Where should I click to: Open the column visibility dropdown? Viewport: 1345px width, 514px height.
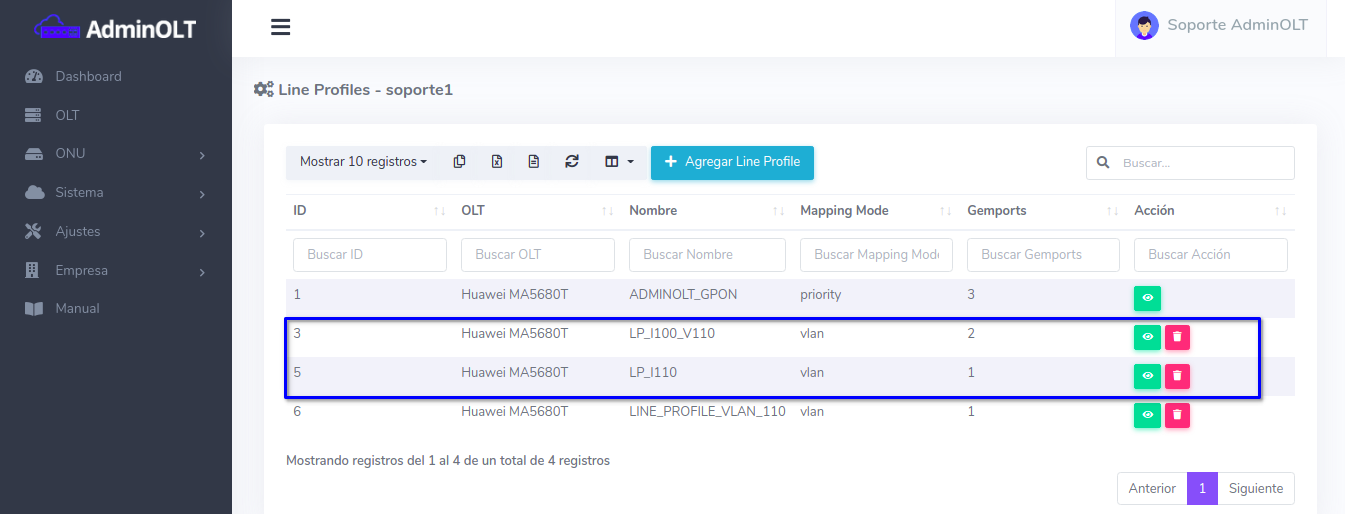pyautogui.click(x=619, y=162)
